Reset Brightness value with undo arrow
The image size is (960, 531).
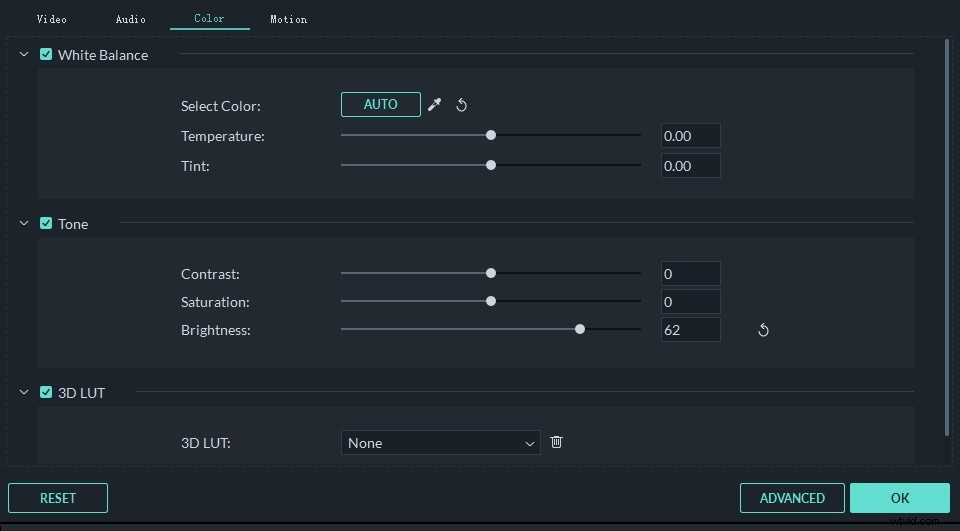(x=763, y=330)
